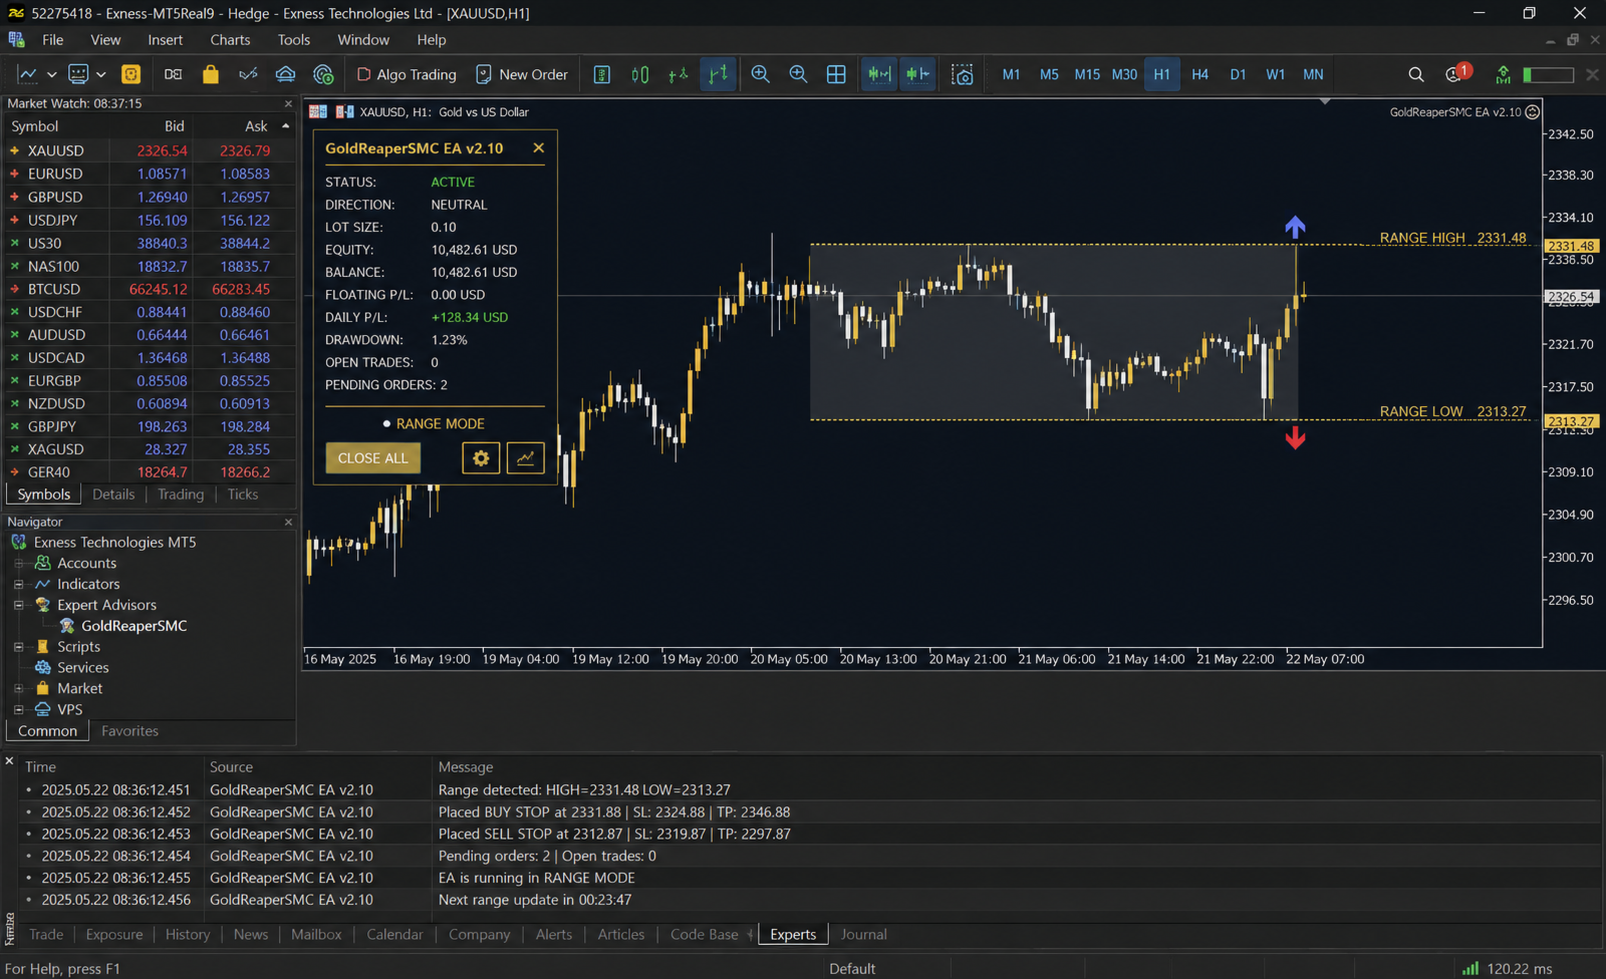Click the connection latency 120.22 ms indicator
The width and height of the screenshot is (1606, 979).
pyautogui.click(x=1508, y=968)
